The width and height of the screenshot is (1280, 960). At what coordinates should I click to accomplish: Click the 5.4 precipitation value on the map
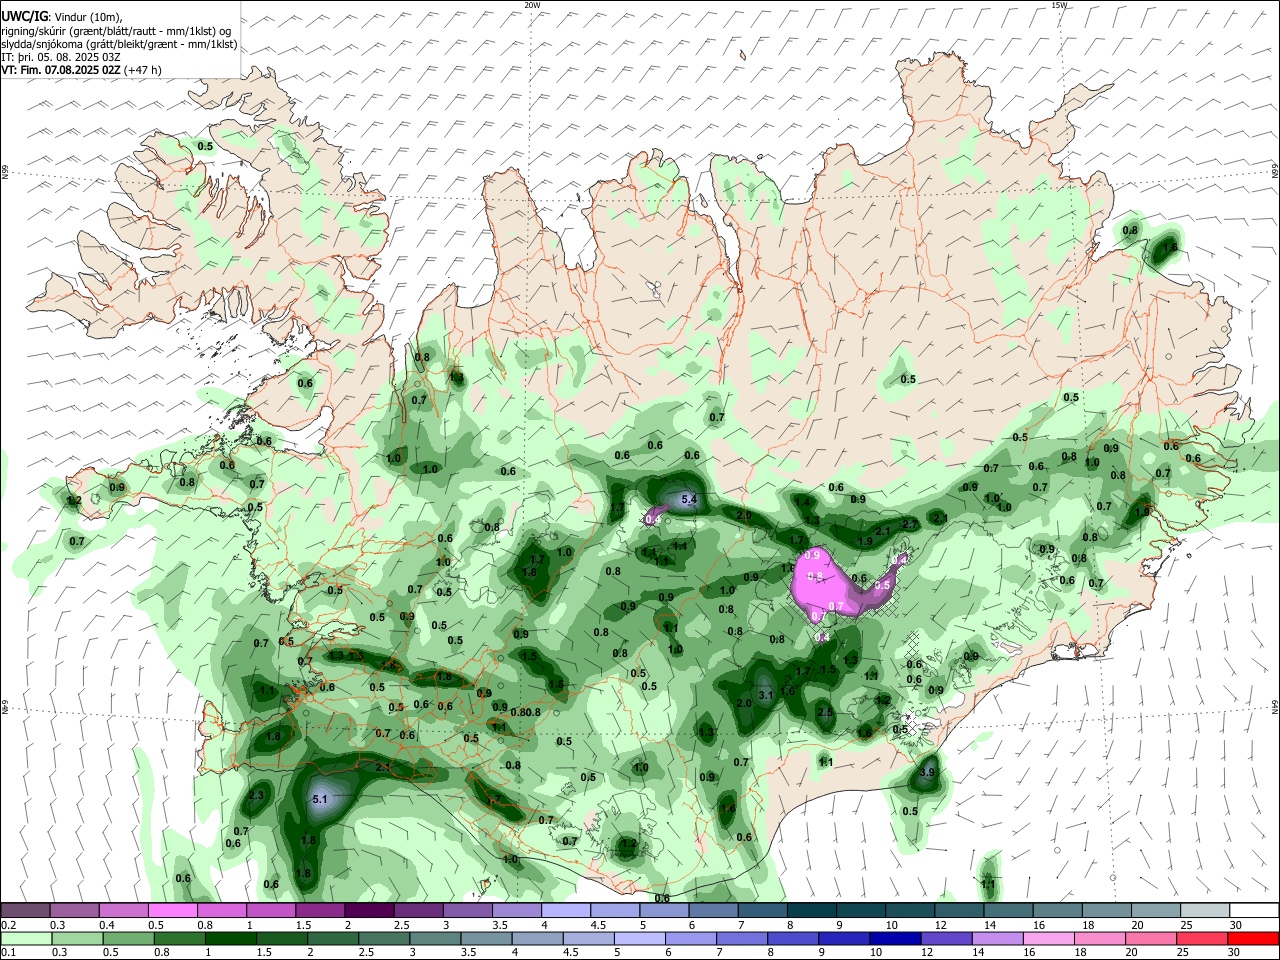pyautogui.click(x=688, y=498)
